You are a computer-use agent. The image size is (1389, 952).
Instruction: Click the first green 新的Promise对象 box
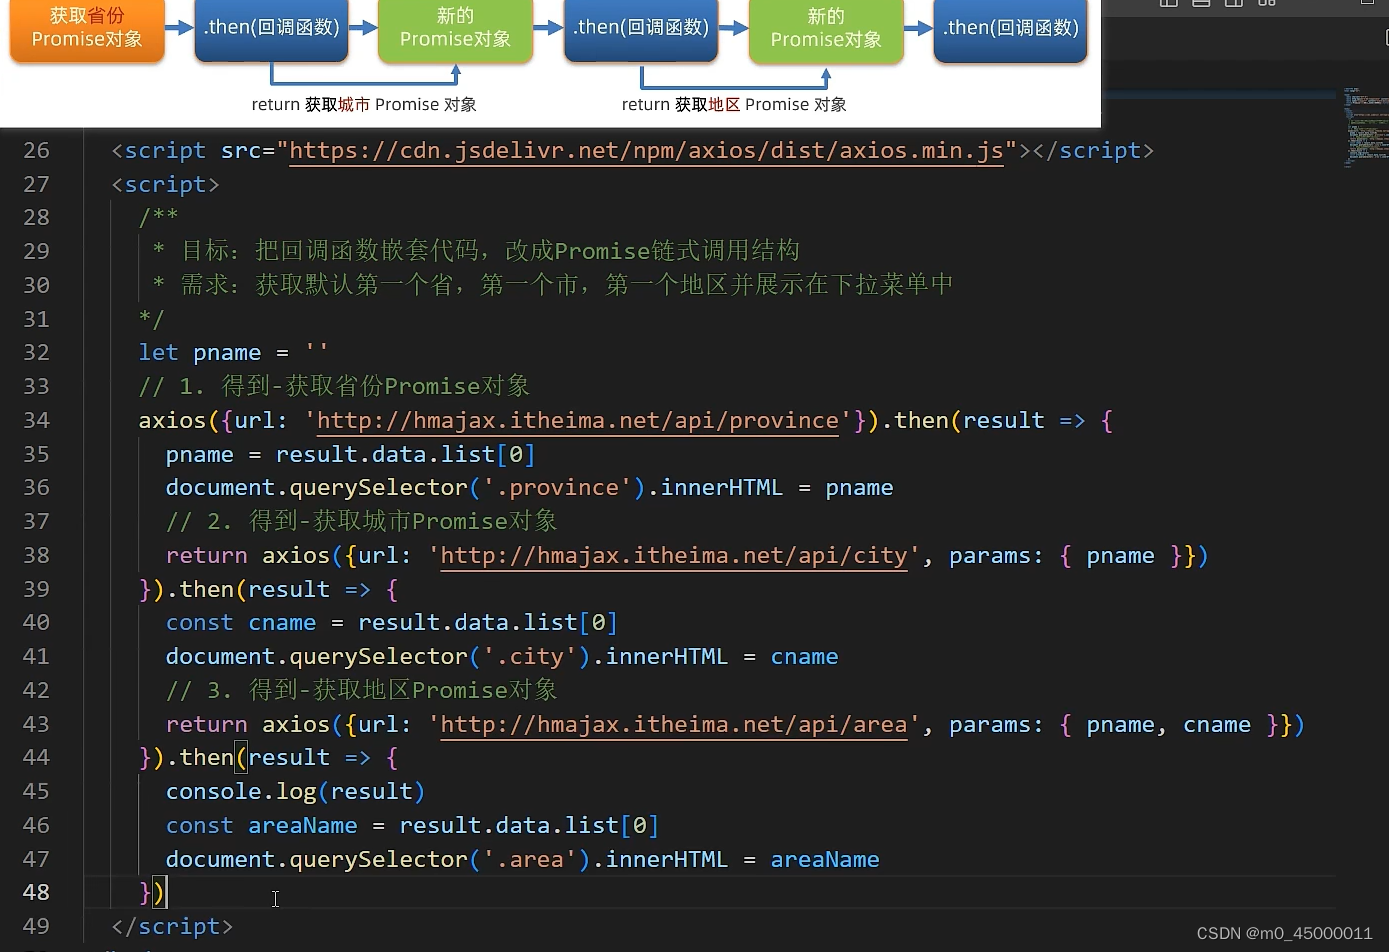tap(455, 31)
